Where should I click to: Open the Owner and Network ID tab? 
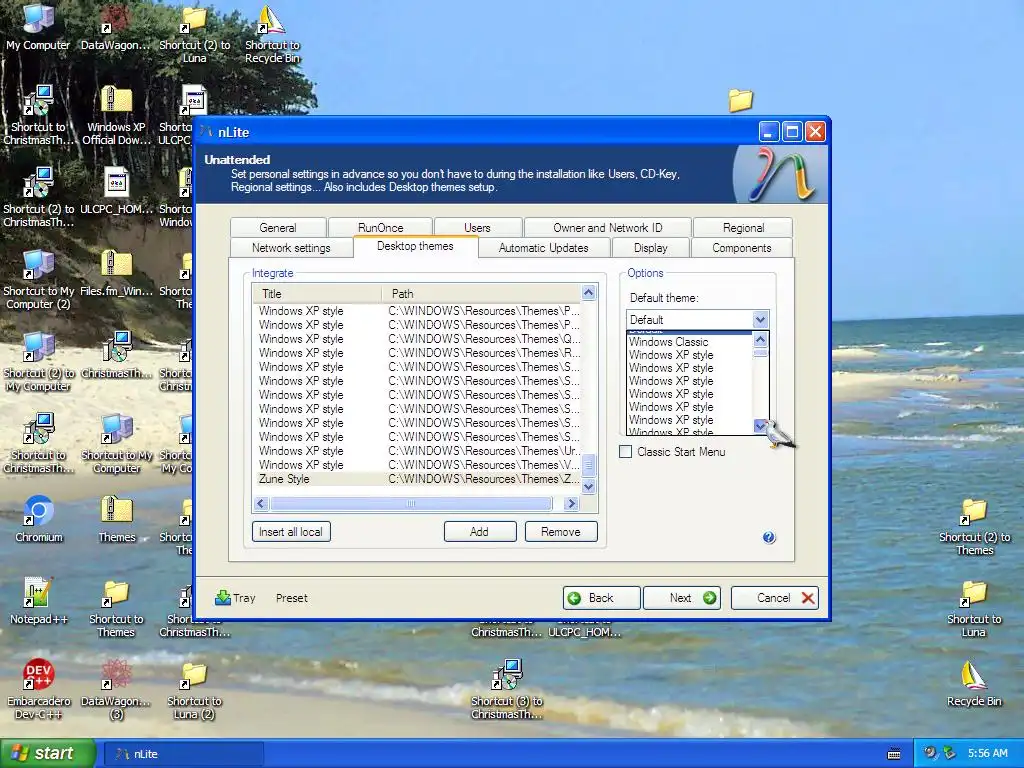pos(607,227)
